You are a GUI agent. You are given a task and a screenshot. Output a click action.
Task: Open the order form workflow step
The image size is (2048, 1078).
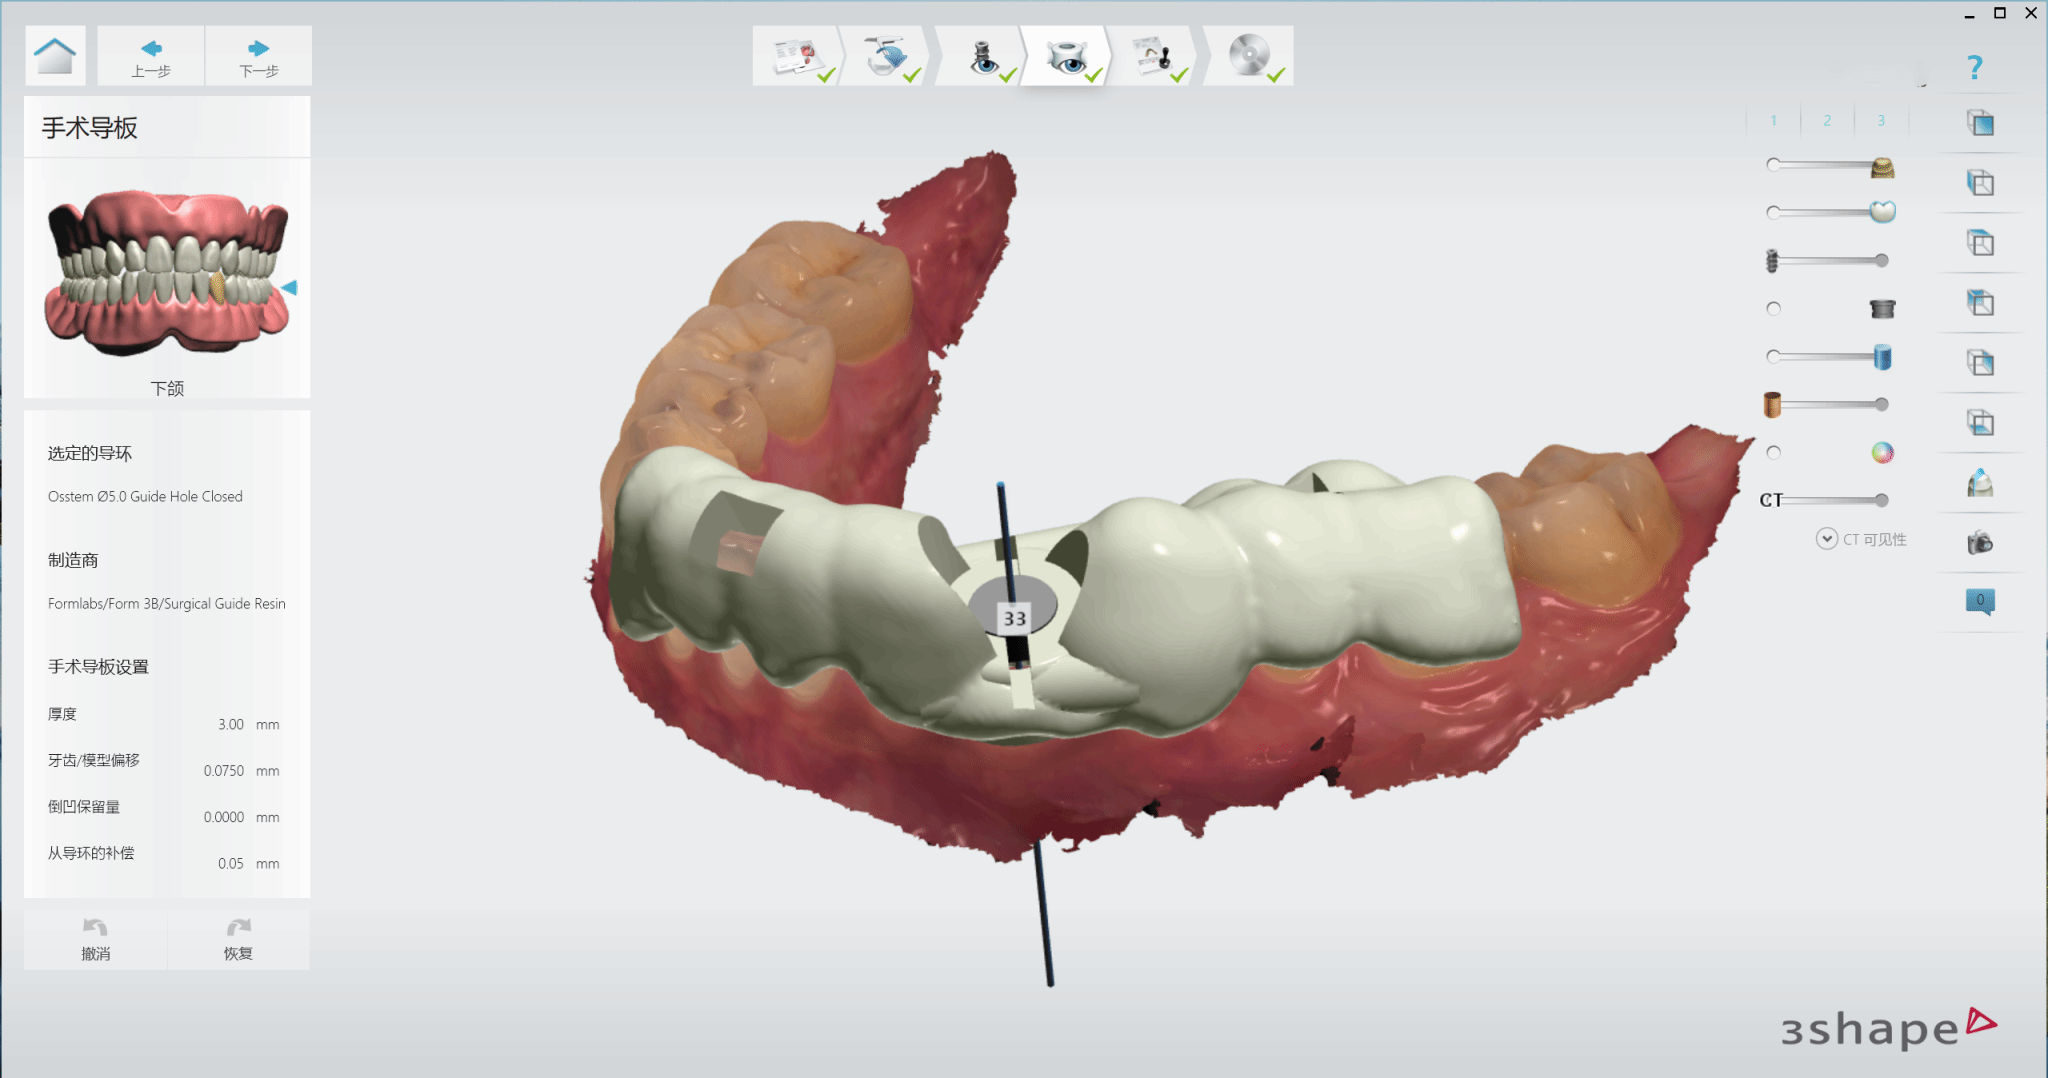798,57
